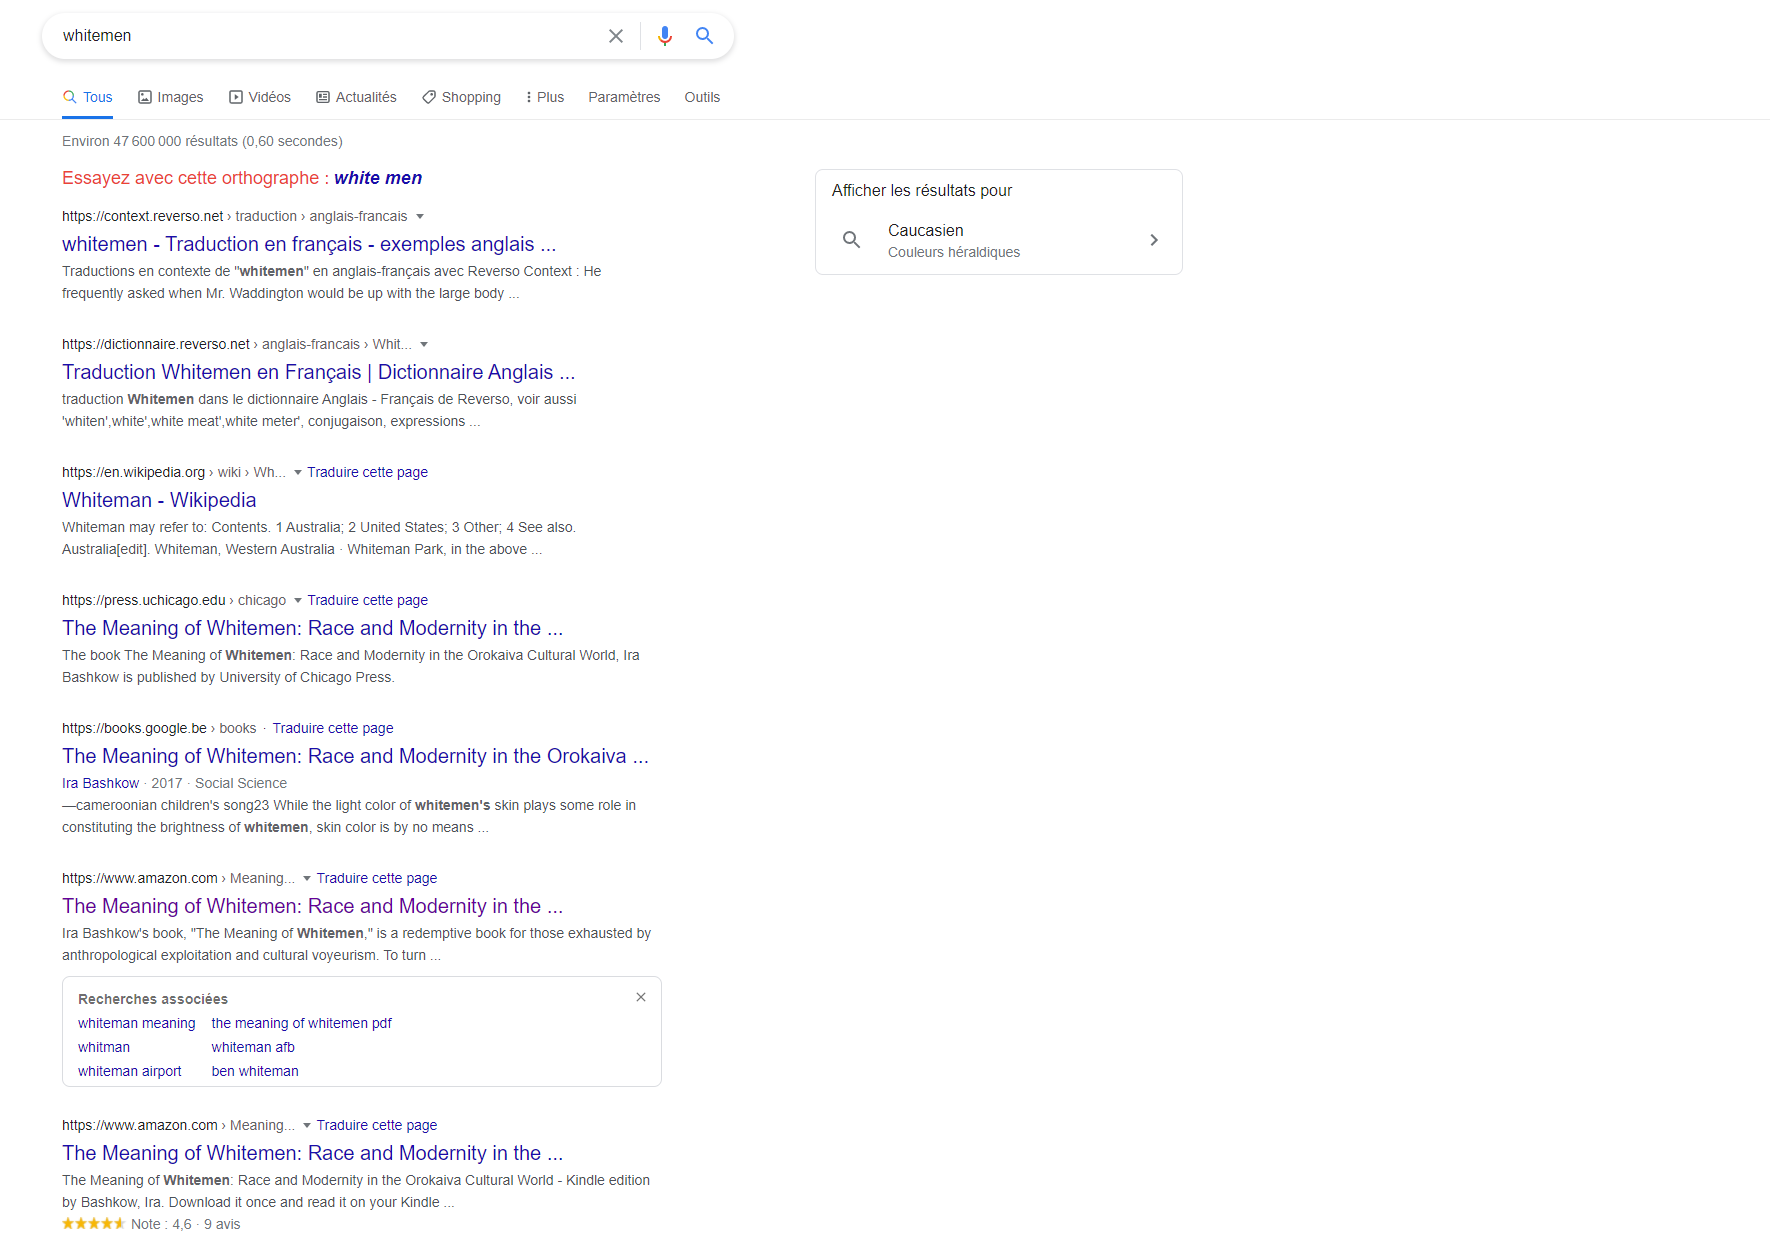The image size is (1770, 1255).
Task: Open Paramètres menu
Action: (x=624, y=97)
